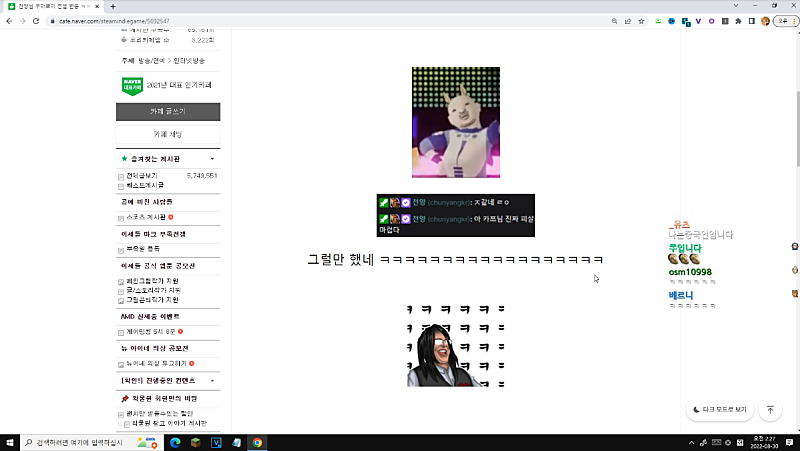Bookmark this page with the star icon
The width and height of the screenshot is (800, 451).
coord(641,21)
